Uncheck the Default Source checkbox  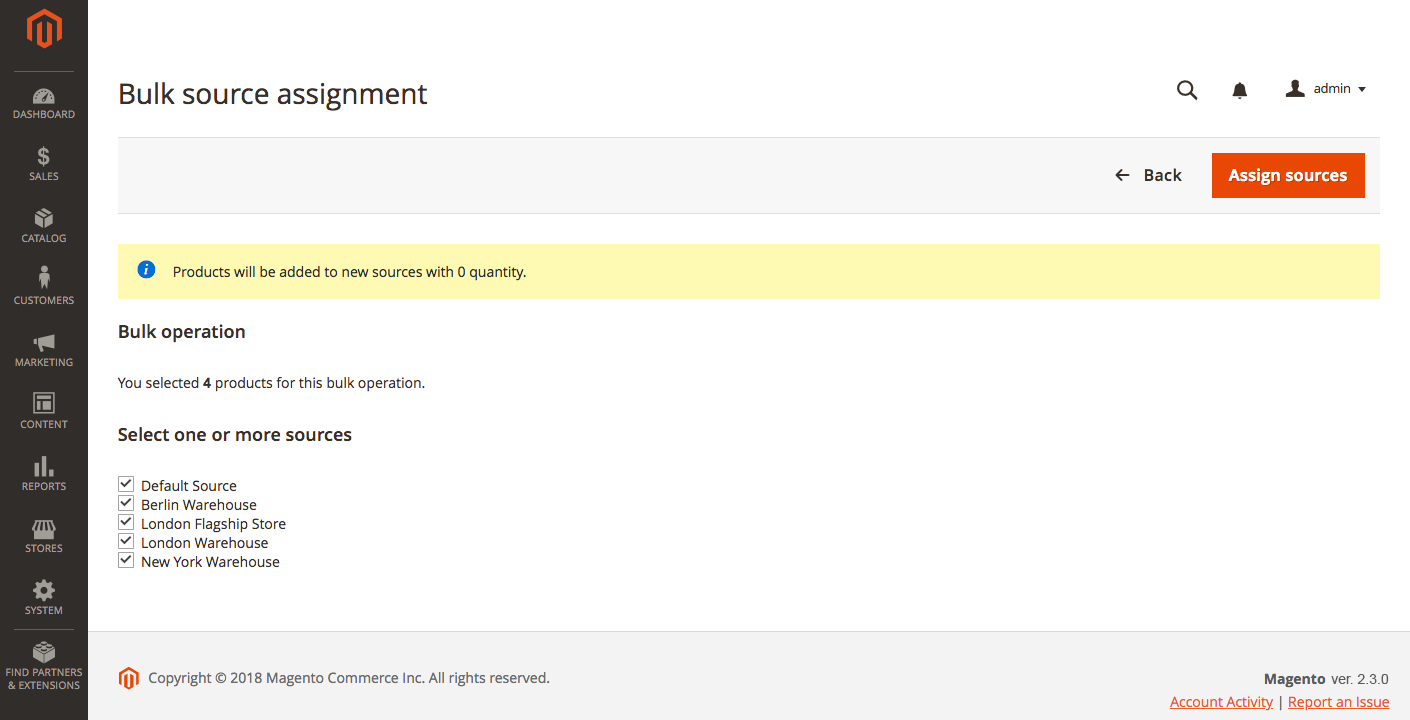click(x=126, y=485)
